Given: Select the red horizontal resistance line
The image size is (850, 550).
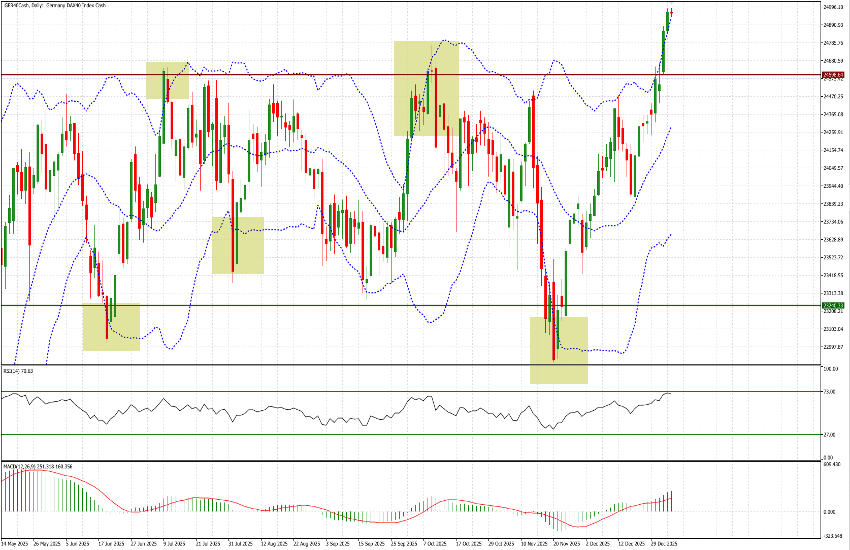Looking at the screenshot, I should [300, 74].
